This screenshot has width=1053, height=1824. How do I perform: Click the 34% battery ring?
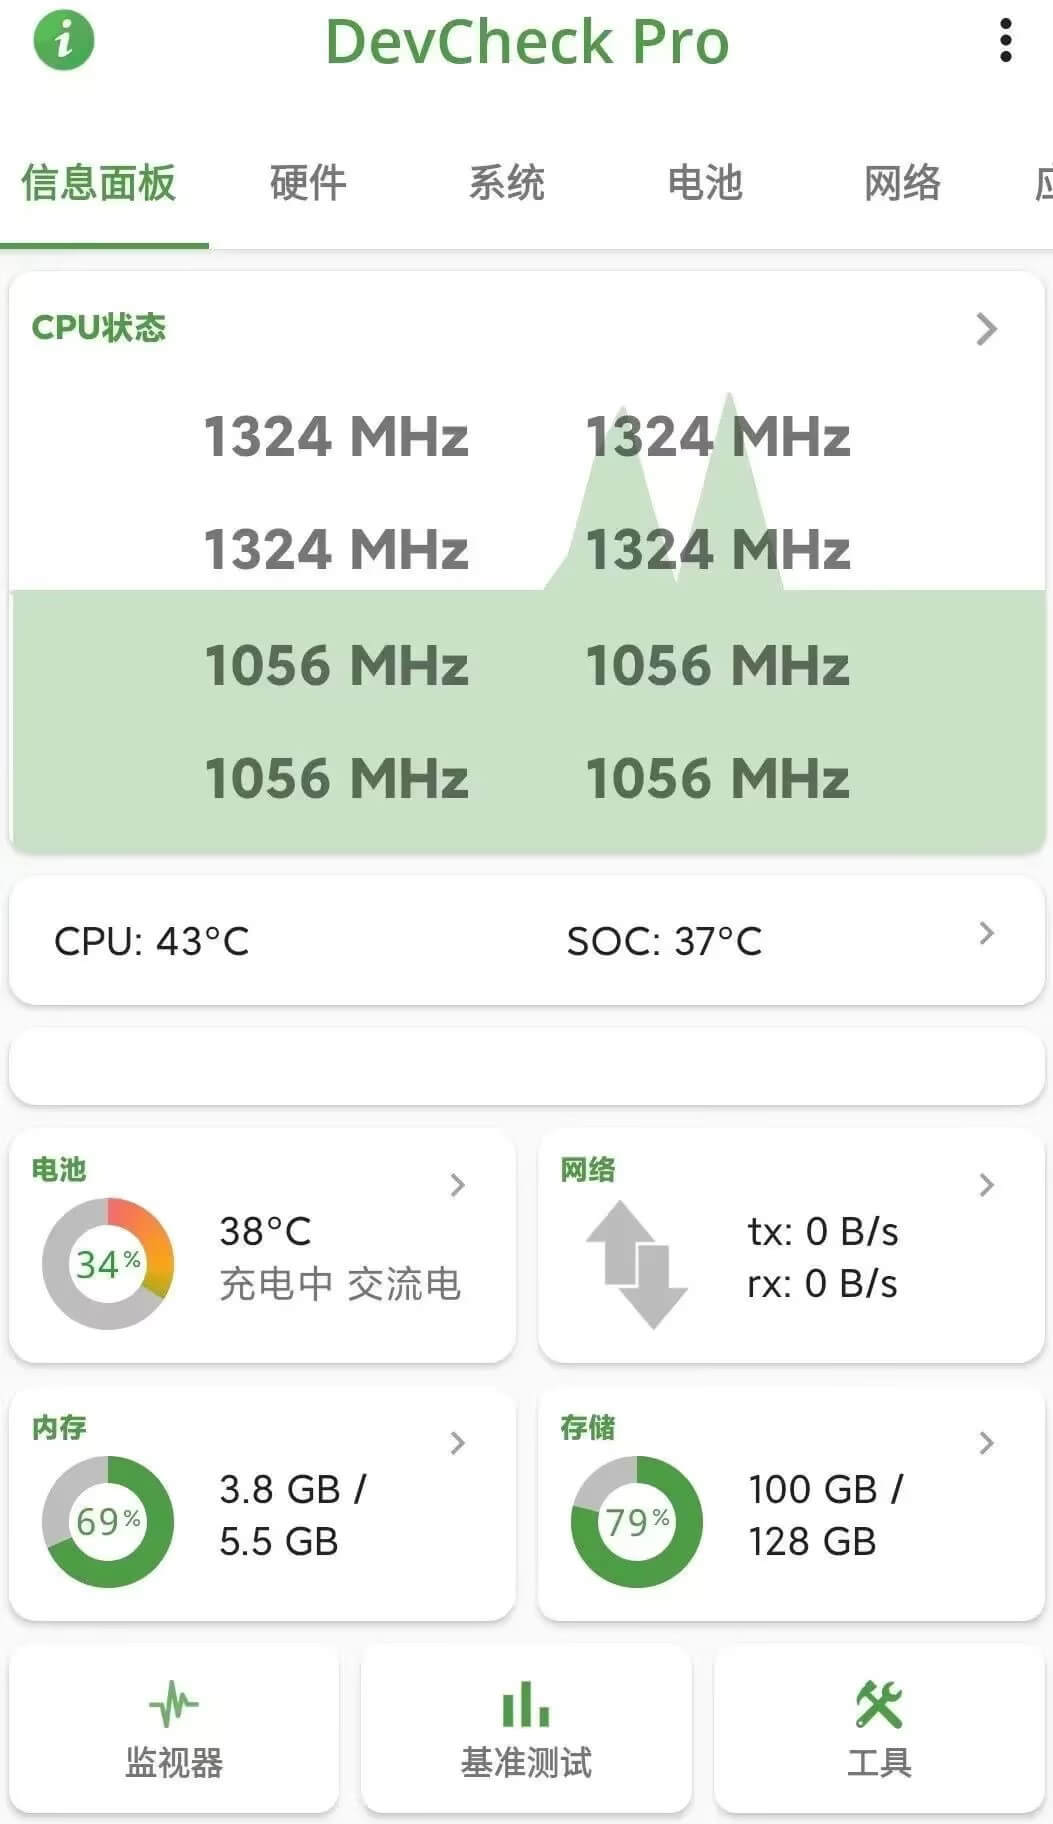108,1264
